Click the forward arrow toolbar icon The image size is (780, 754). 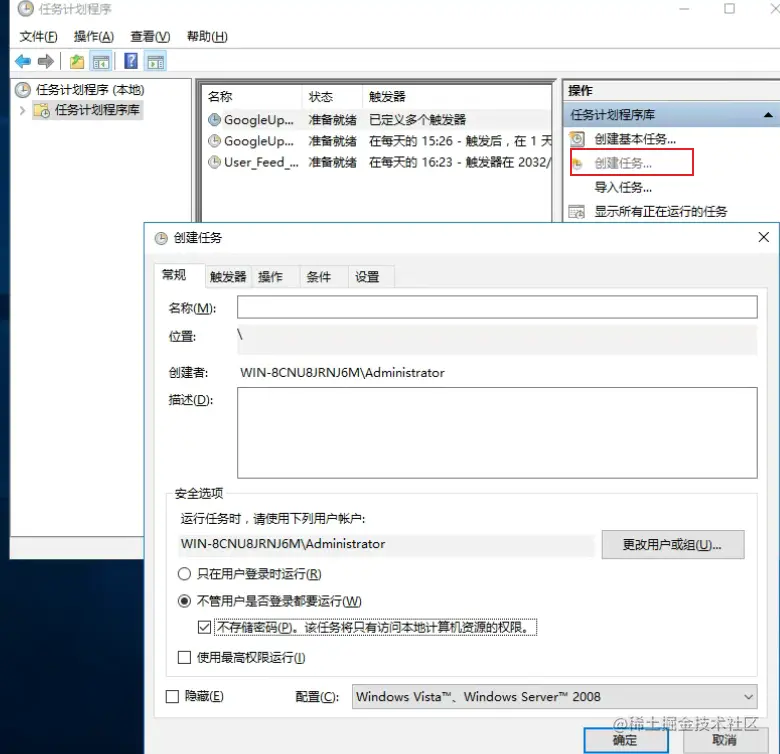point(46,62)
